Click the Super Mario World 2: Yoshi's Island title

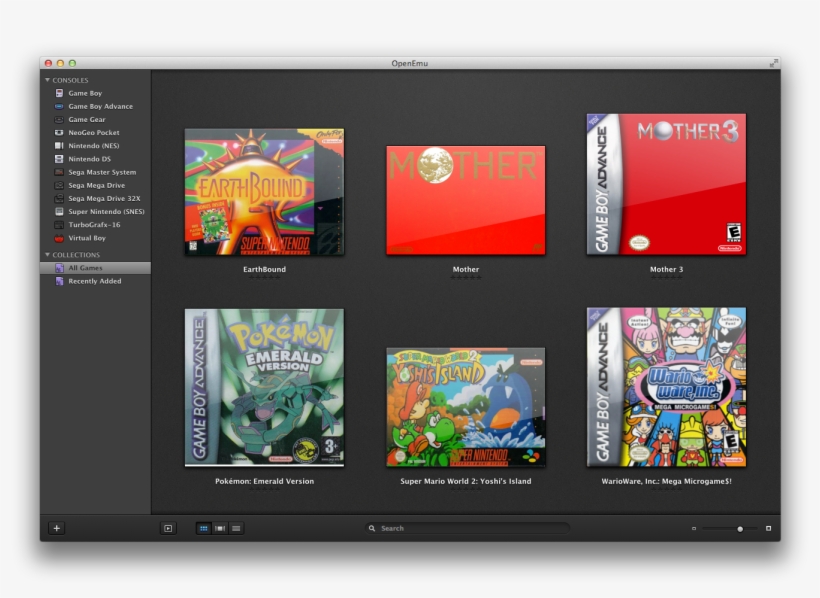465,481
